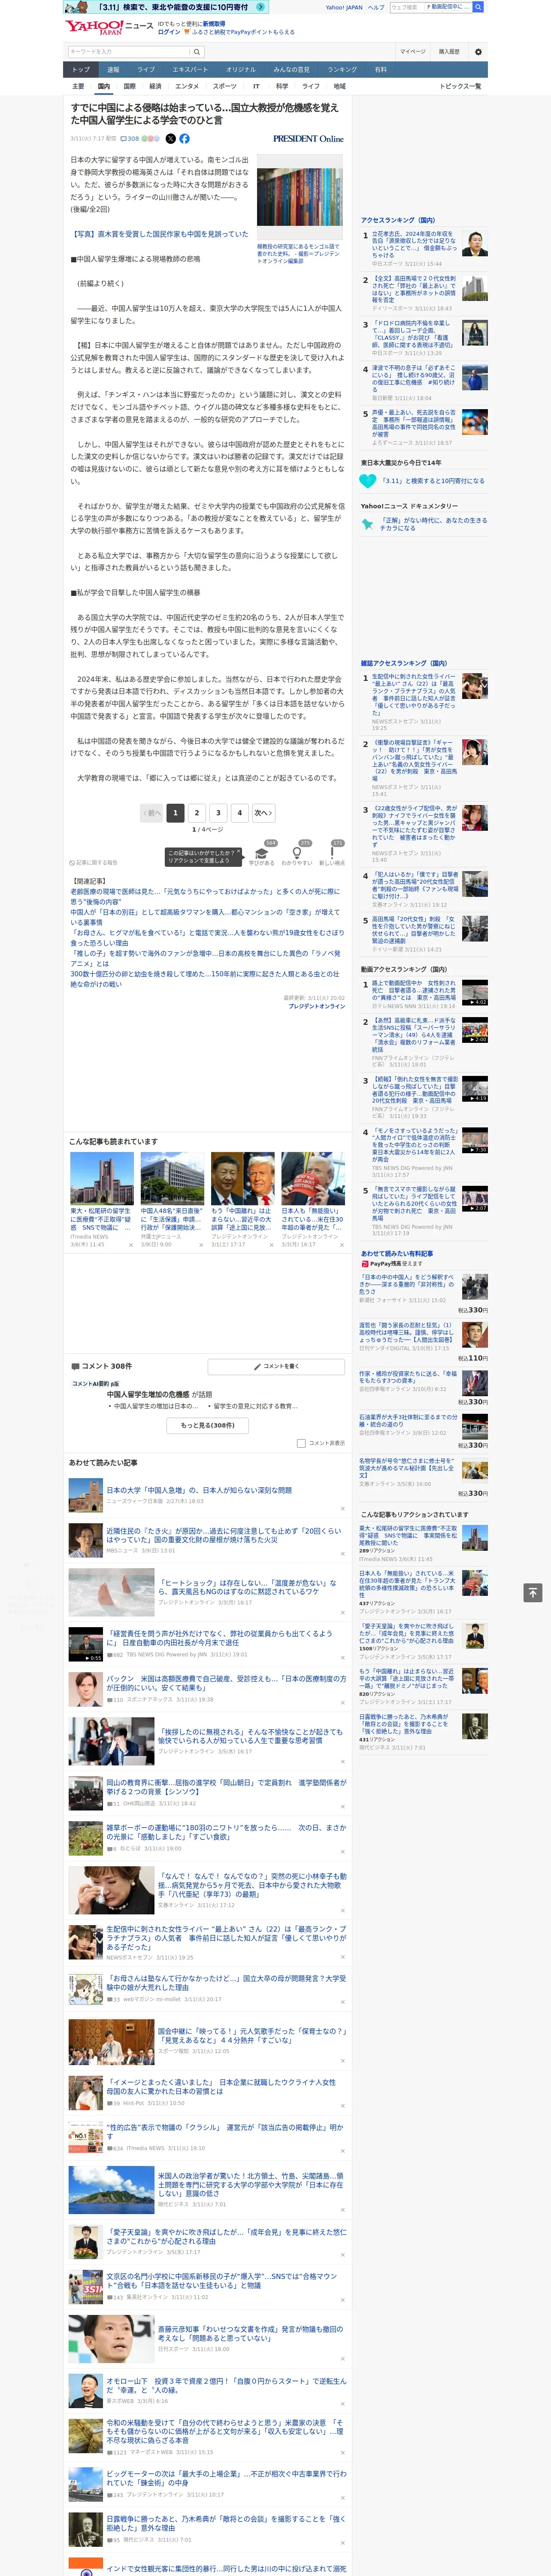
Task: Click the ヘルプ link at top
Action: [376, 7]
